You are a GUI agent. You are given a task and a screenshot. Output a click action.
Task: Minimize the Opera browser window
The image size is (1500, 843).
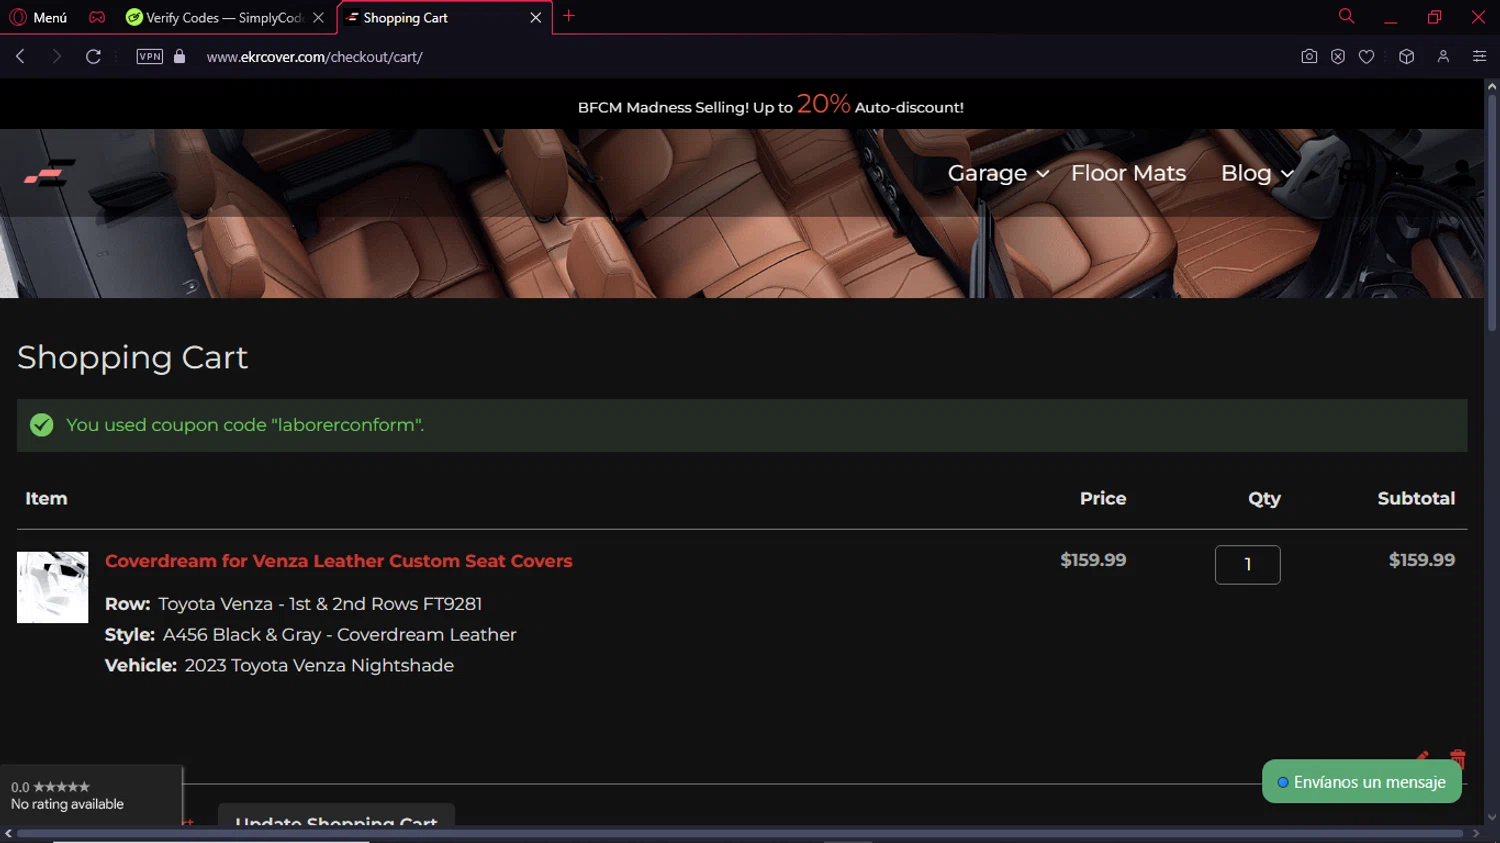pyautogui.click(x=1390, y=17)
